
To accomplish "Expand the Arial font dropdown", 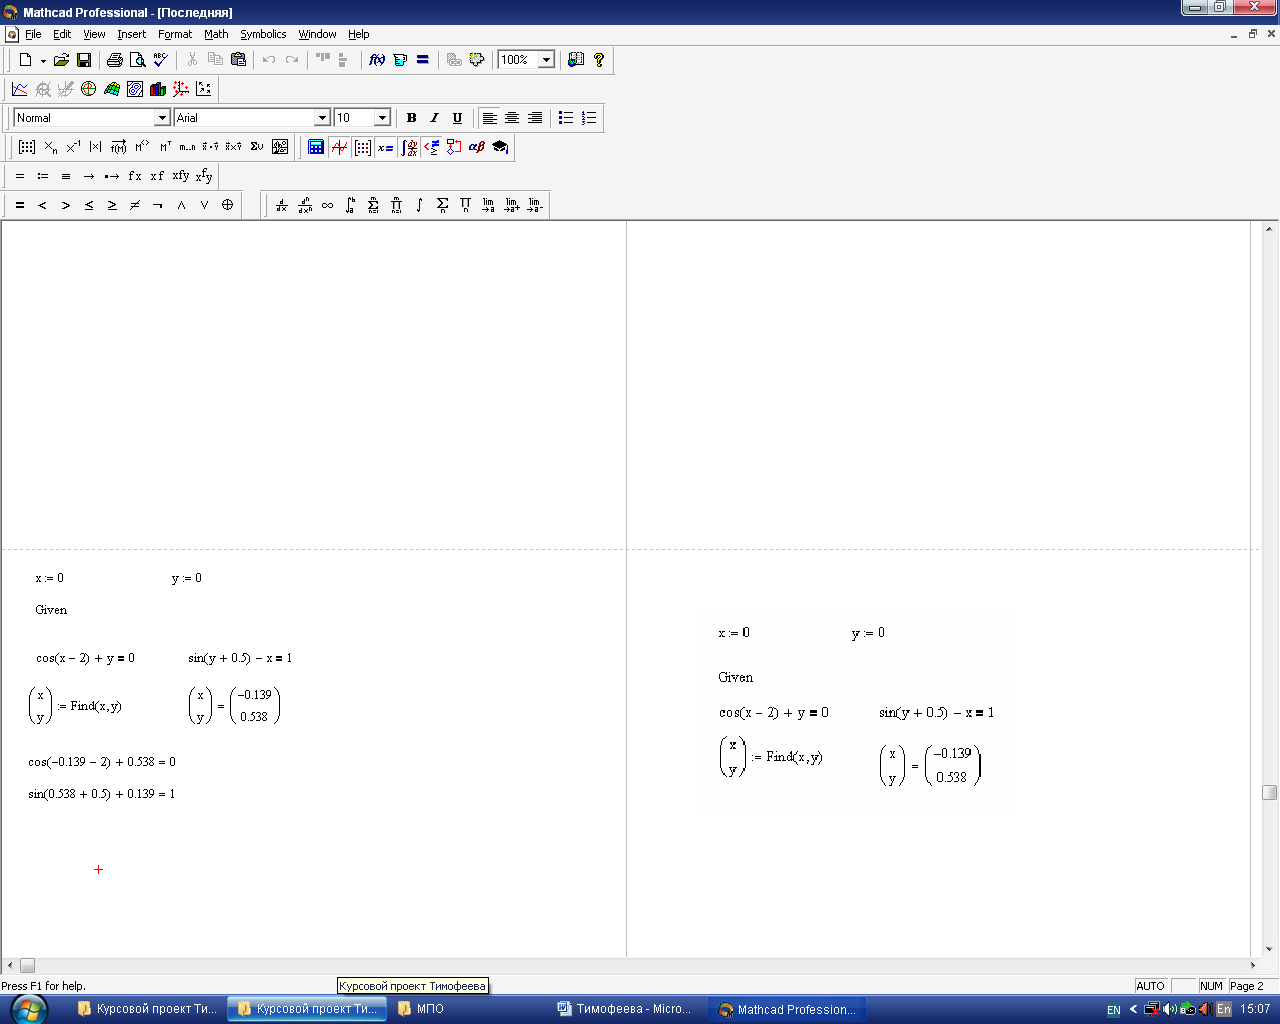I will click(x=322, y=118).
